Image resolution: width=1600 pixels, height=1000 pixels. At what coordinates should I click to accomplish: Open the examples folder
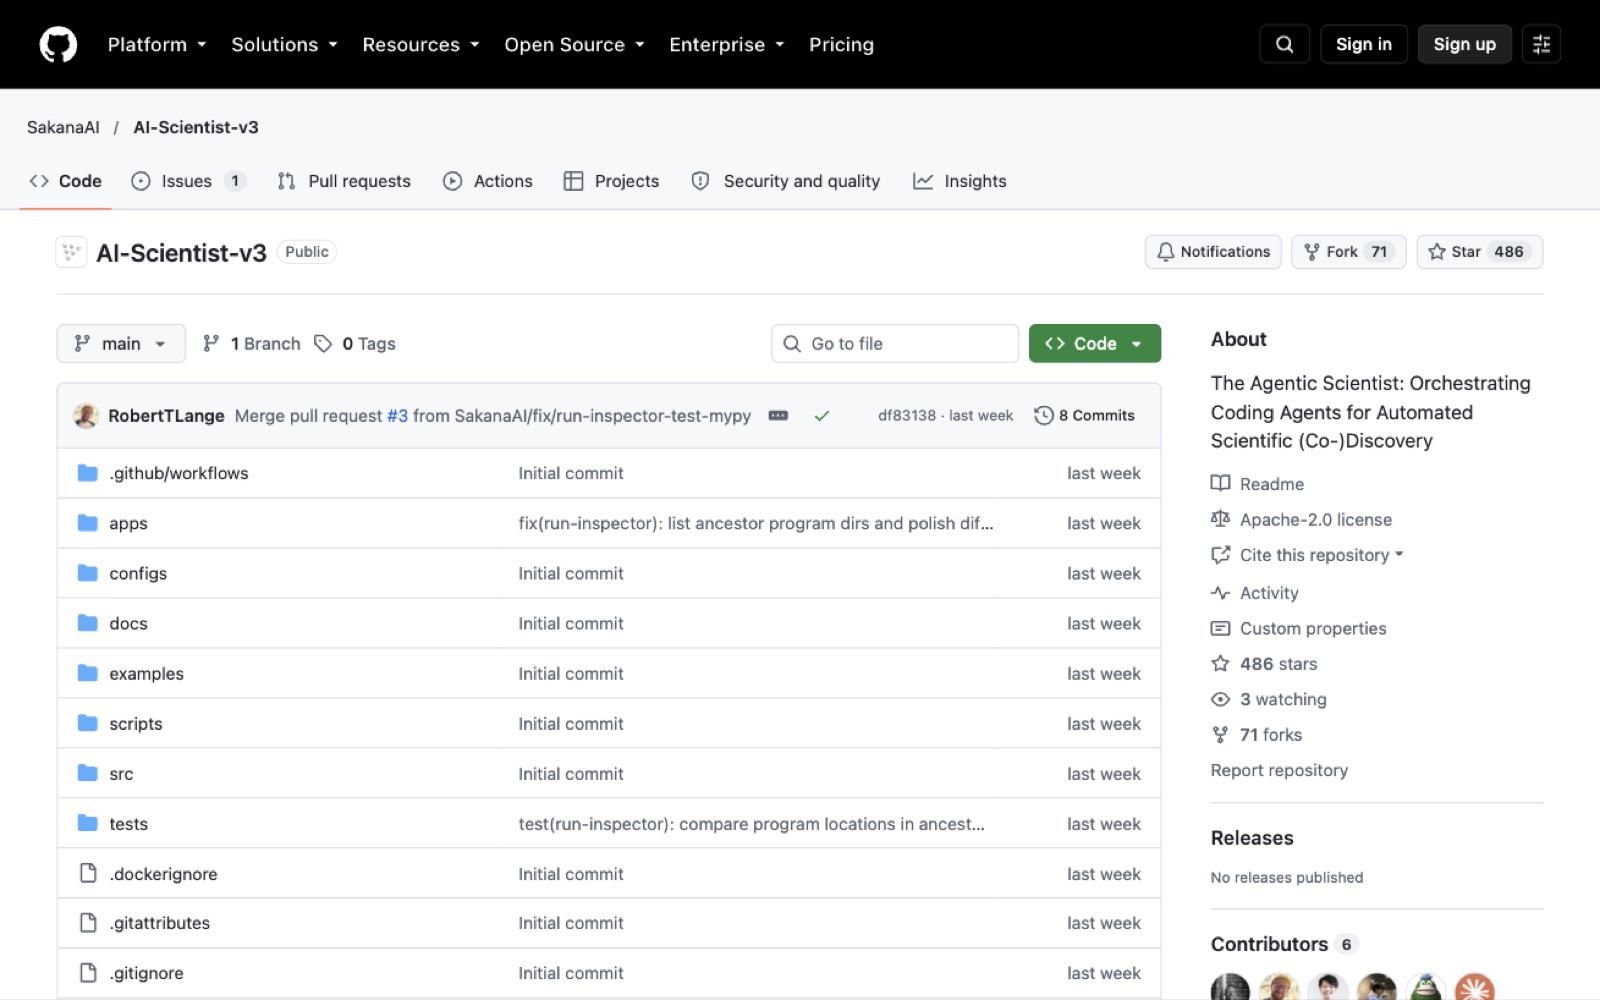[146, 674]
